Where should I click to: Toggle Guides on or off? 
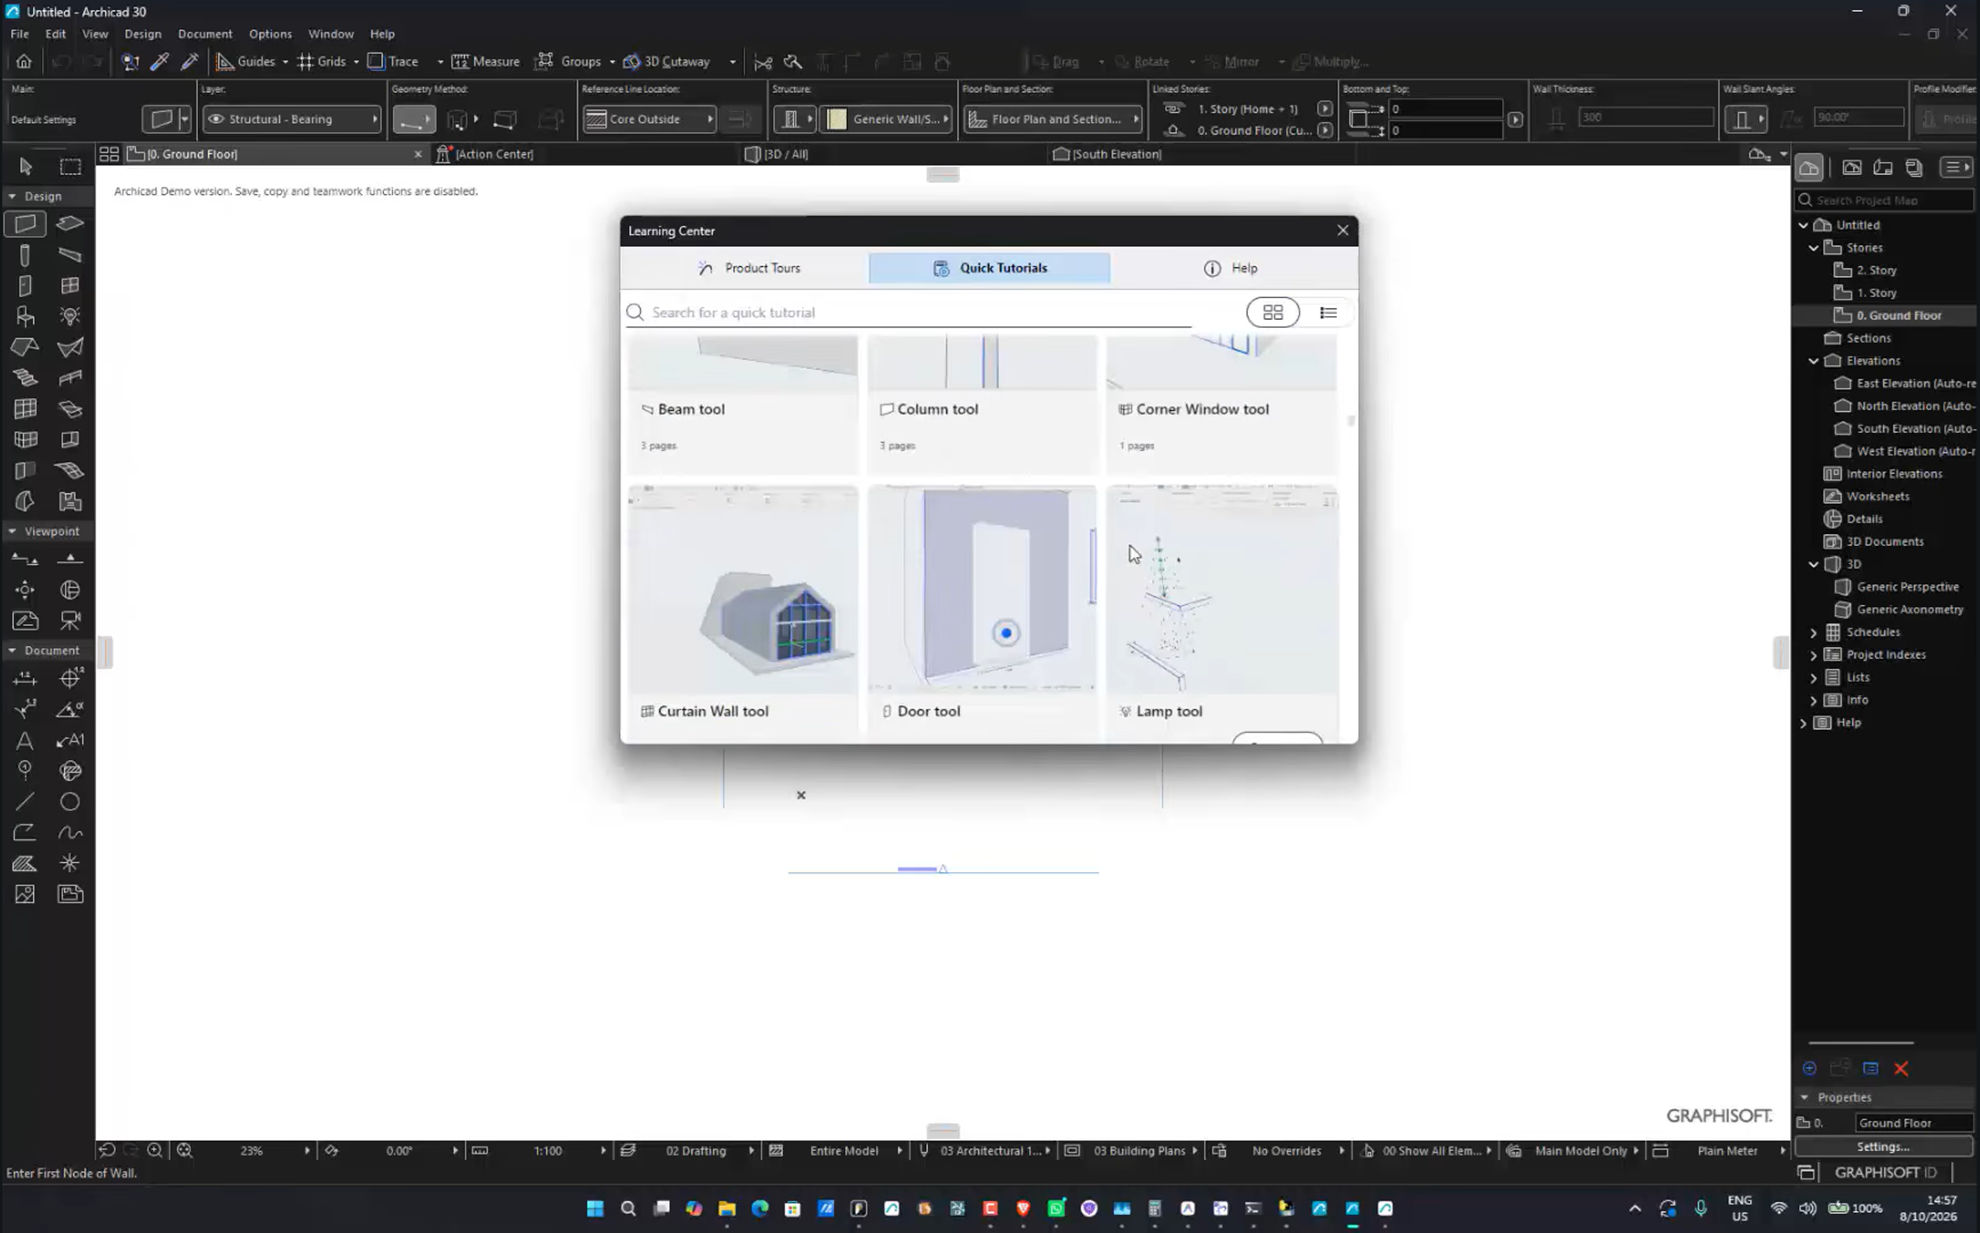point(246,61)
